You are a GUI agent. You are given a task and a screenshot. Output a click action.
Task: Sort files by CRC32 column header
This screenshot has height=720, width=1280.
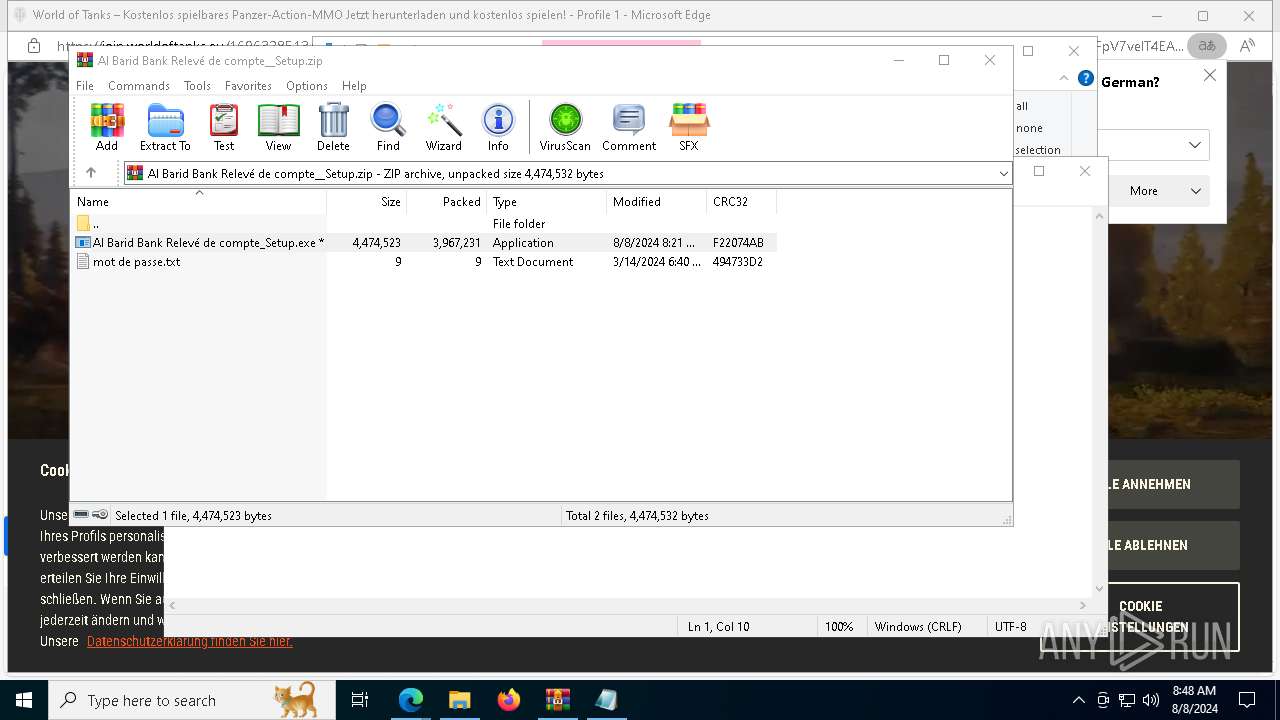pyautogui.click(x=742, y=202)
